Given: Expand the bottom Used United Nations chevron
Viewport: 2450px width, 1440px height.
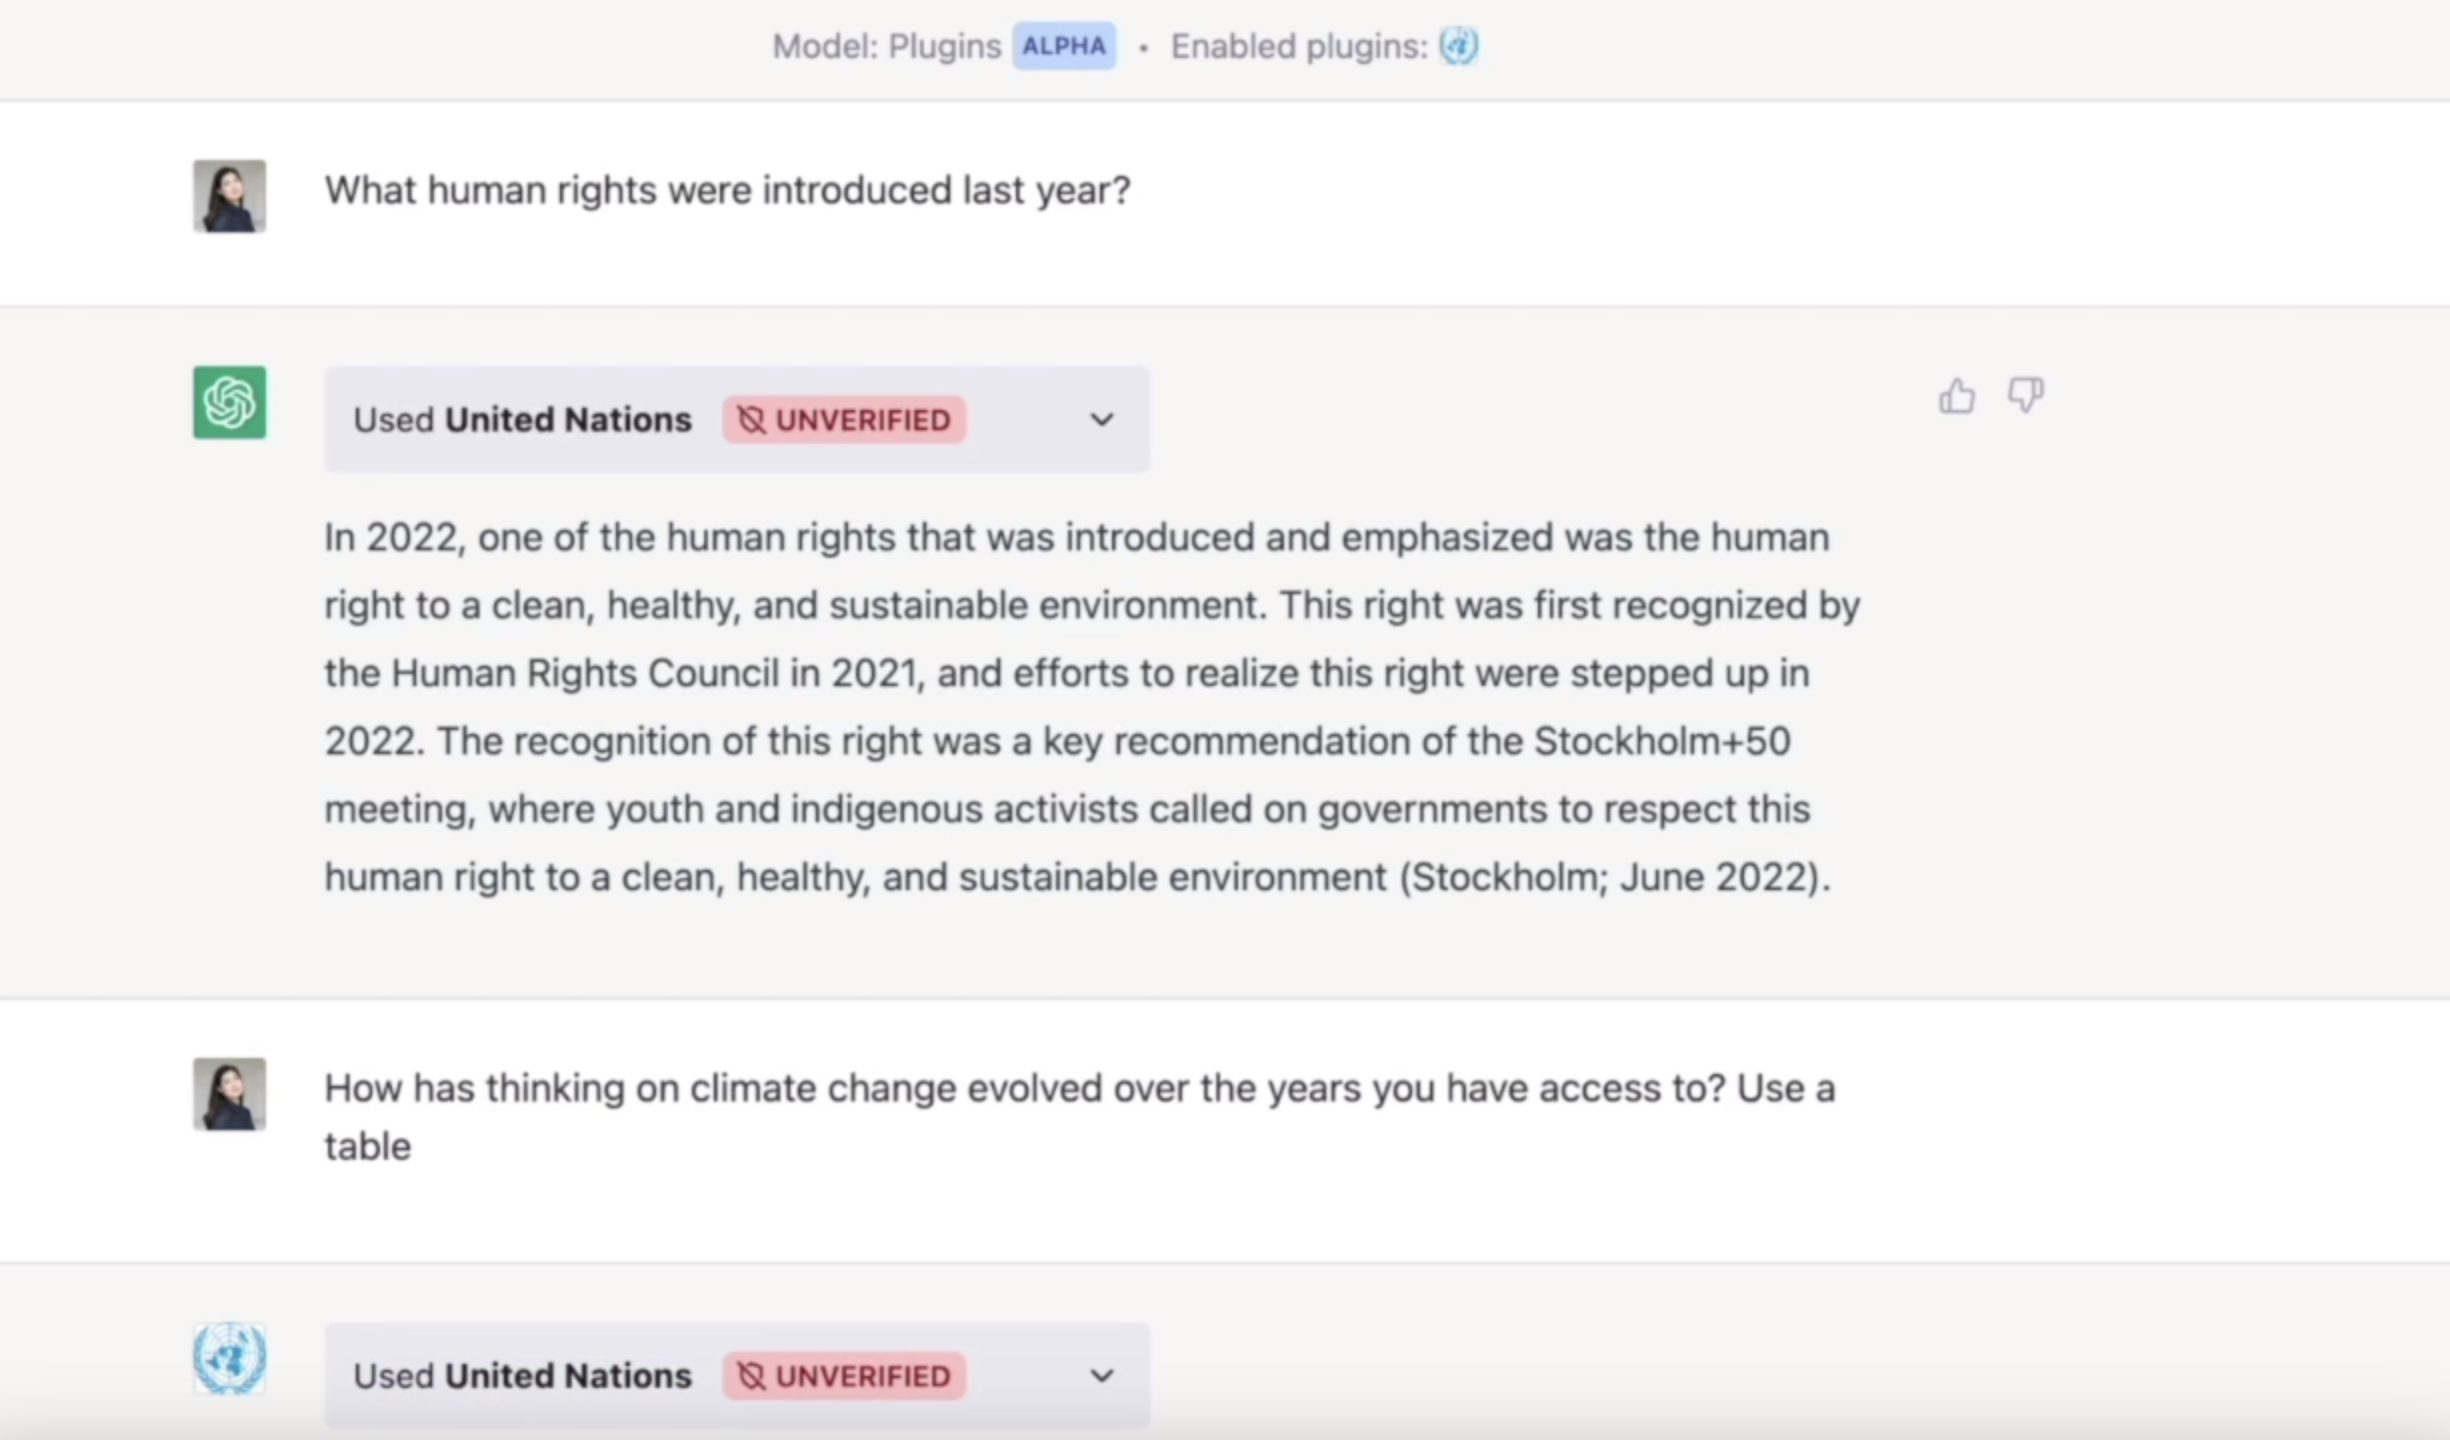Looking at the screenshot, I should pos(1101,1376).
